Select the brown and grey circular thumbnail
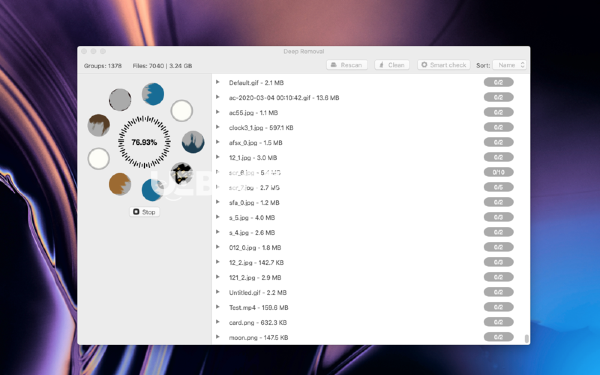The width and height of the screenshot is (600, 375). tap(99, 125)
